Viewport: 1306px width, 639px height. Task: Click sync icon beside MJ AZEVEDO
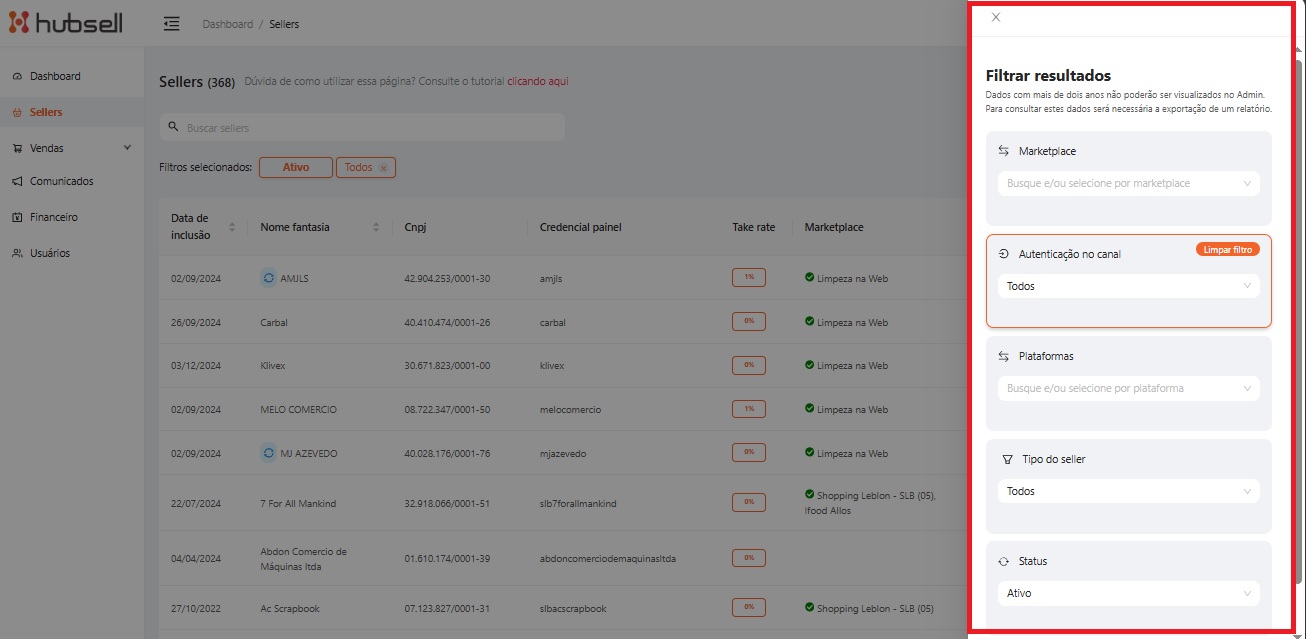[x=268, y=453]
